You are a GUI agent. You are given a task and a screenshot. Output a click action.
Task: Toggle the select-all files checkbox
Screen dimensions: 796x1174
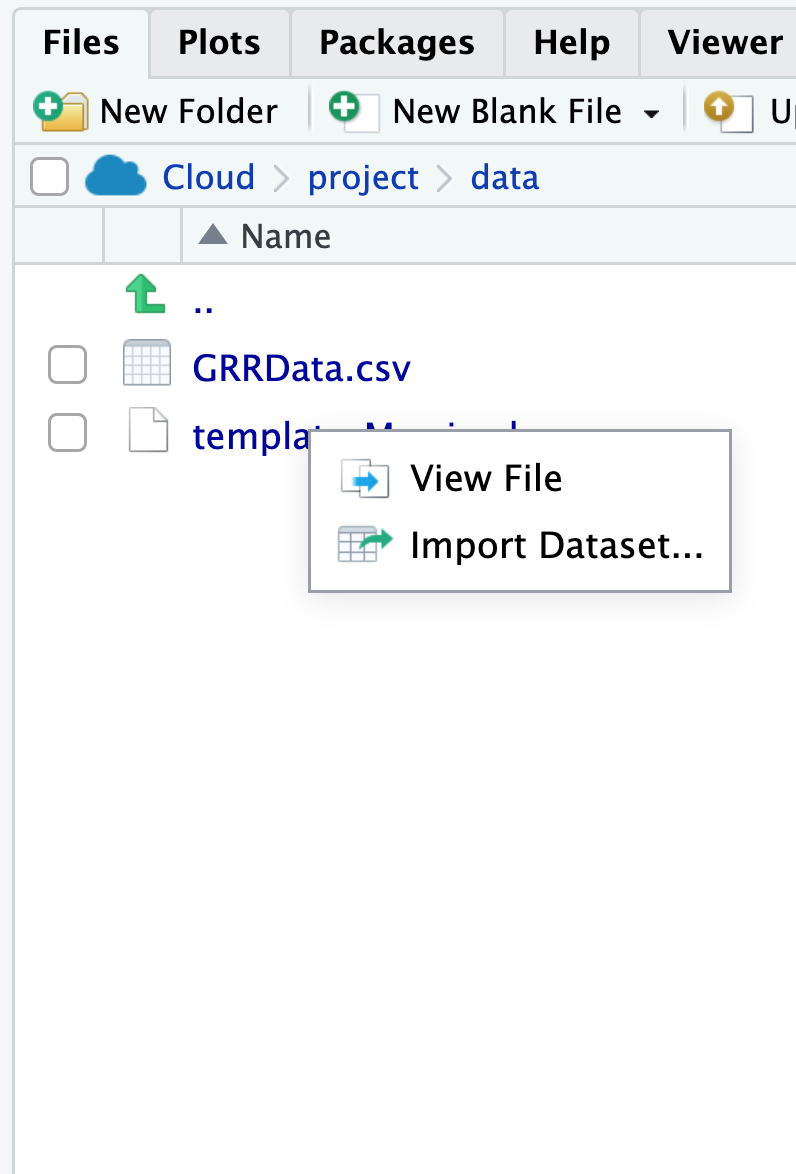click(x=50, y=178)
